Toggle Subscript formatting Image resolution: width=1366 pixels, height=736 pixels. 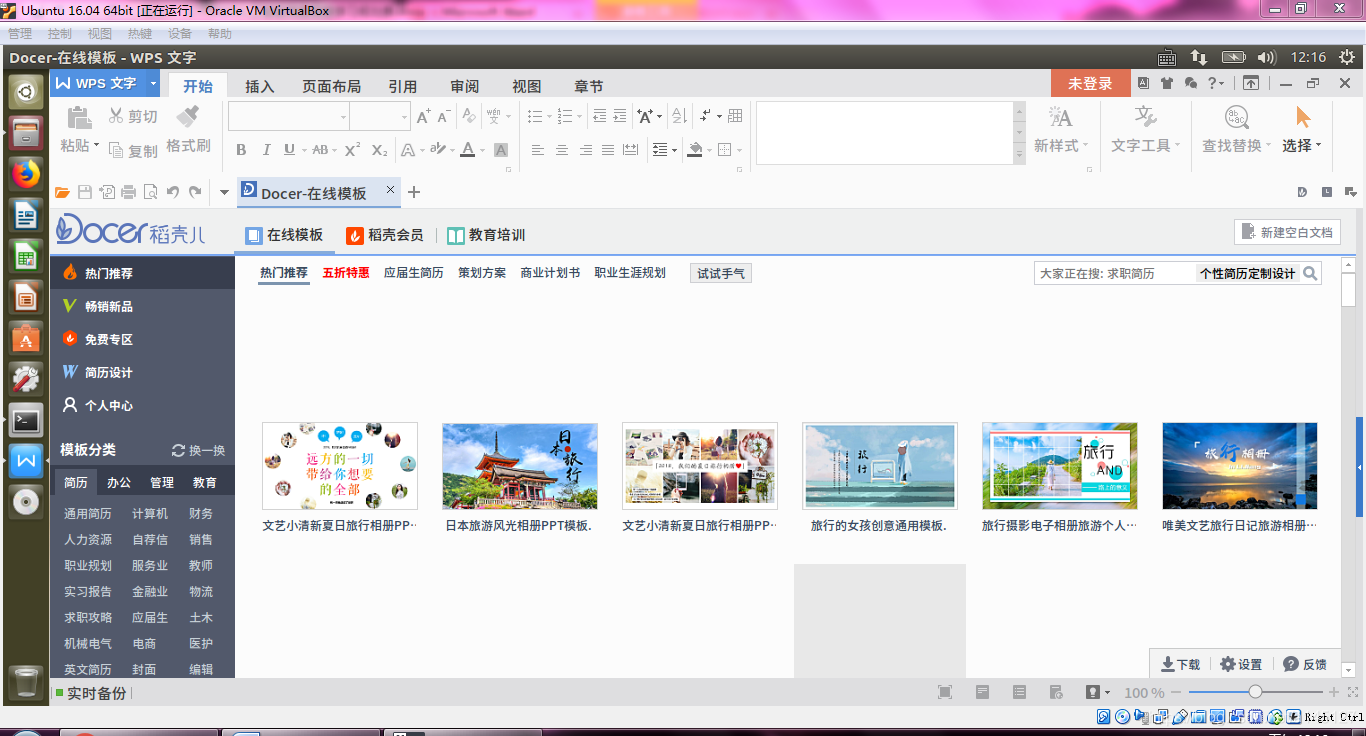pyautogui.click(x=379, y=150)
